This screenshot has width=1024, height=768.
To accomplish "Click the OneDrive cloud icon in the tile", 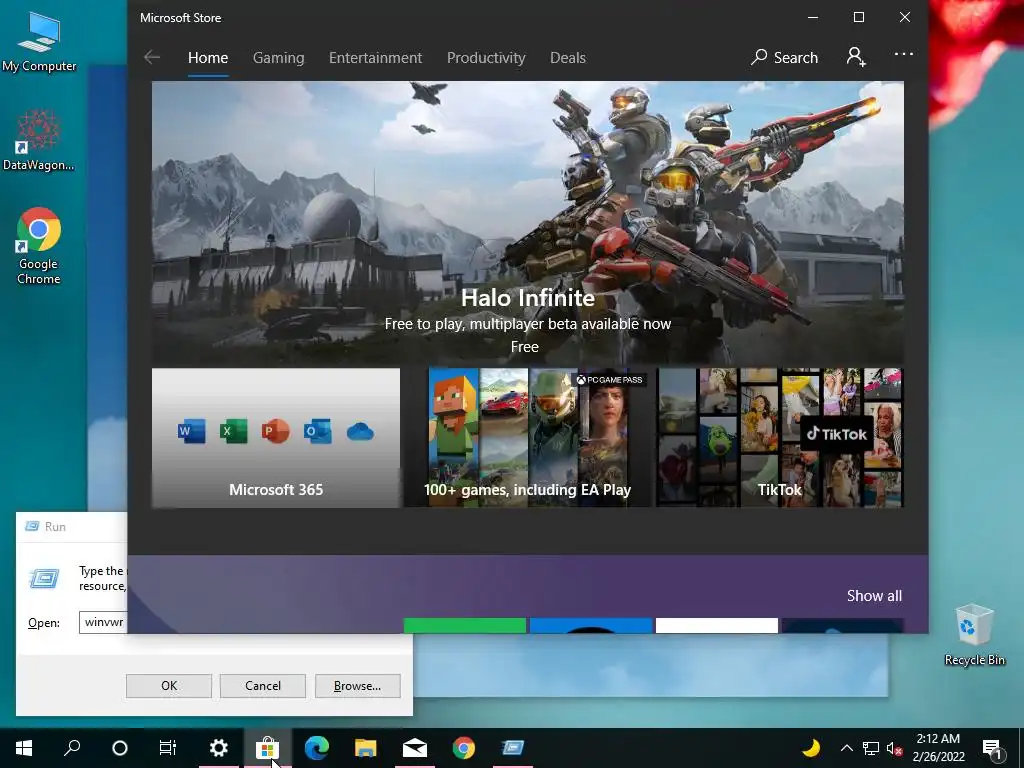I will click(x=360, y=432).
